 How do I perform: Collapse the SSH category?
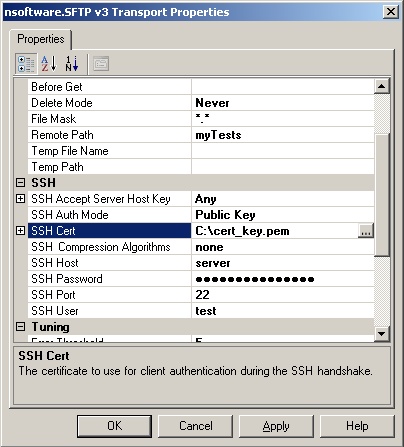20,182
